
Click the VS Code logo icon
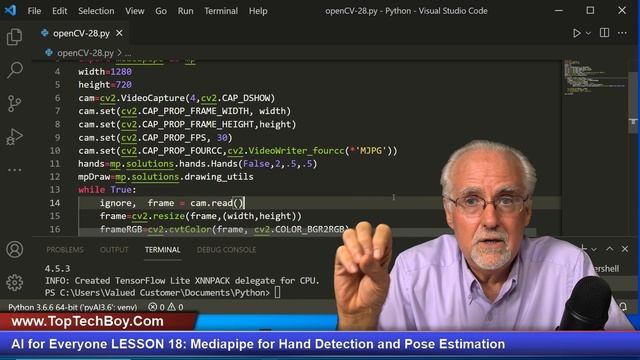[10, 10]
